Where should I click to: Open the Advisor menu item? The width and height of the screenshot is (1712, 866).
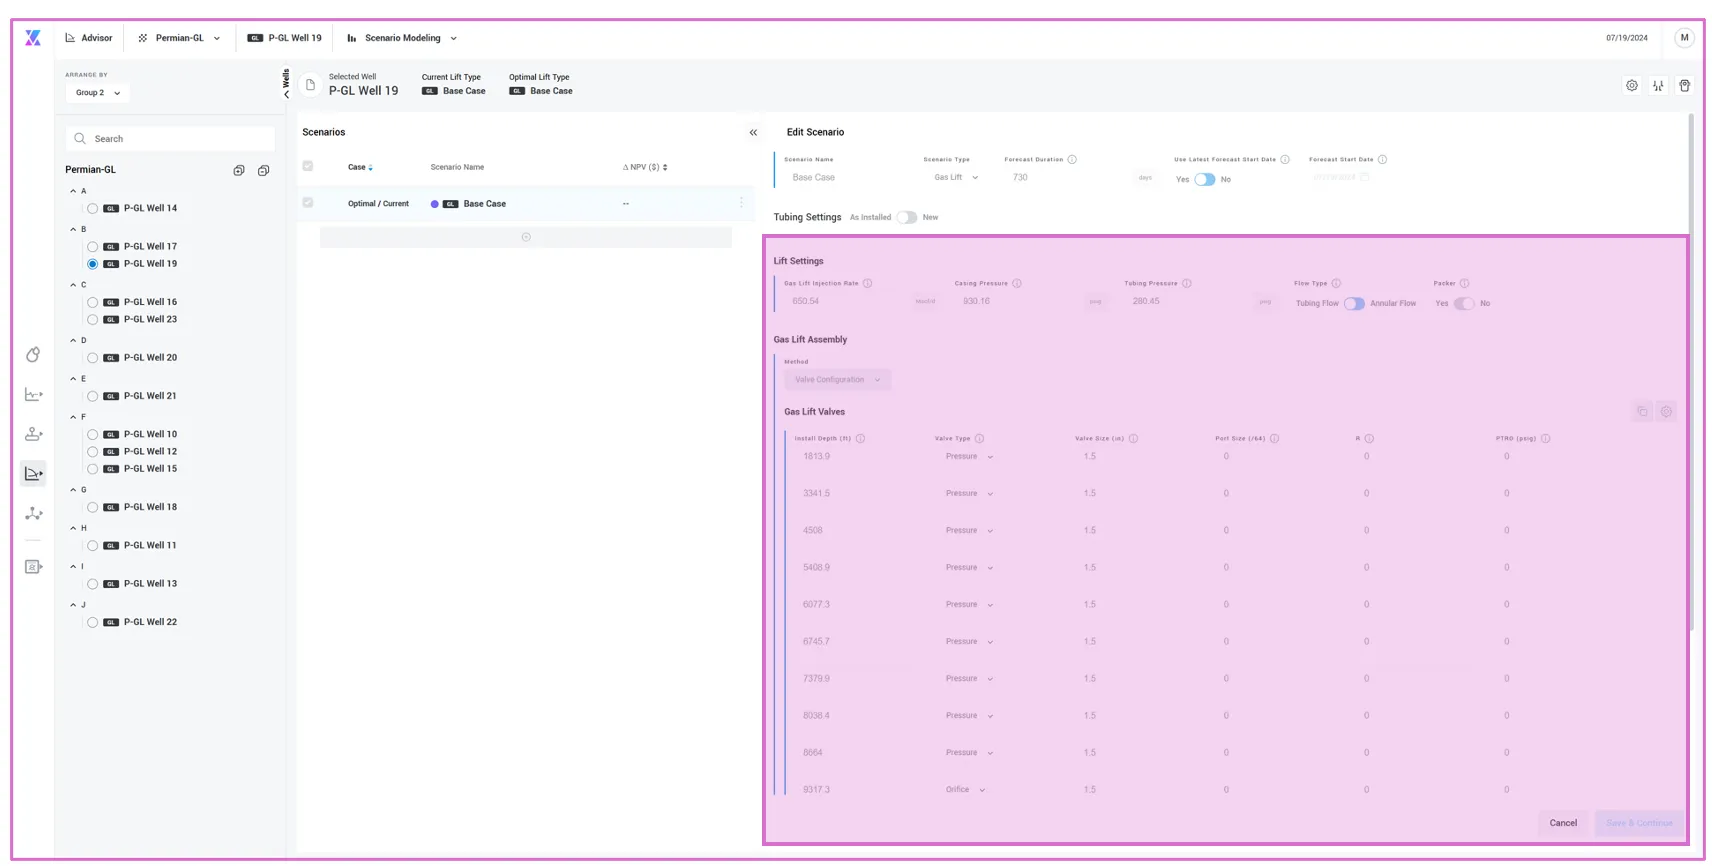[x=89, y=38]
